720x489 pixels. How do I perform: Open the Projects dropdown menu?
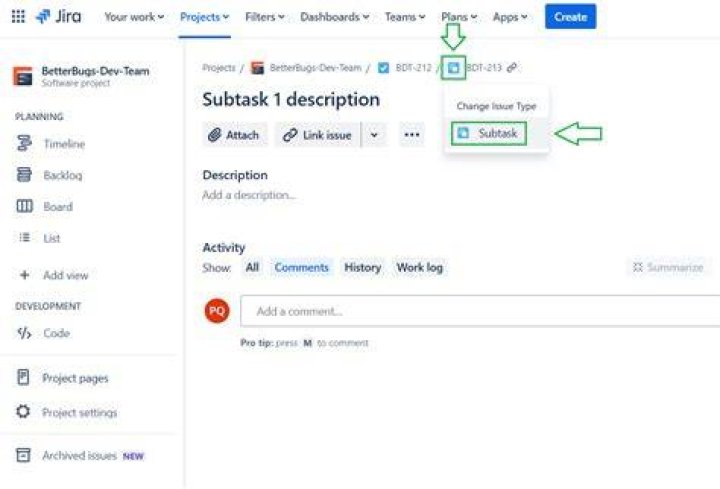204,17
